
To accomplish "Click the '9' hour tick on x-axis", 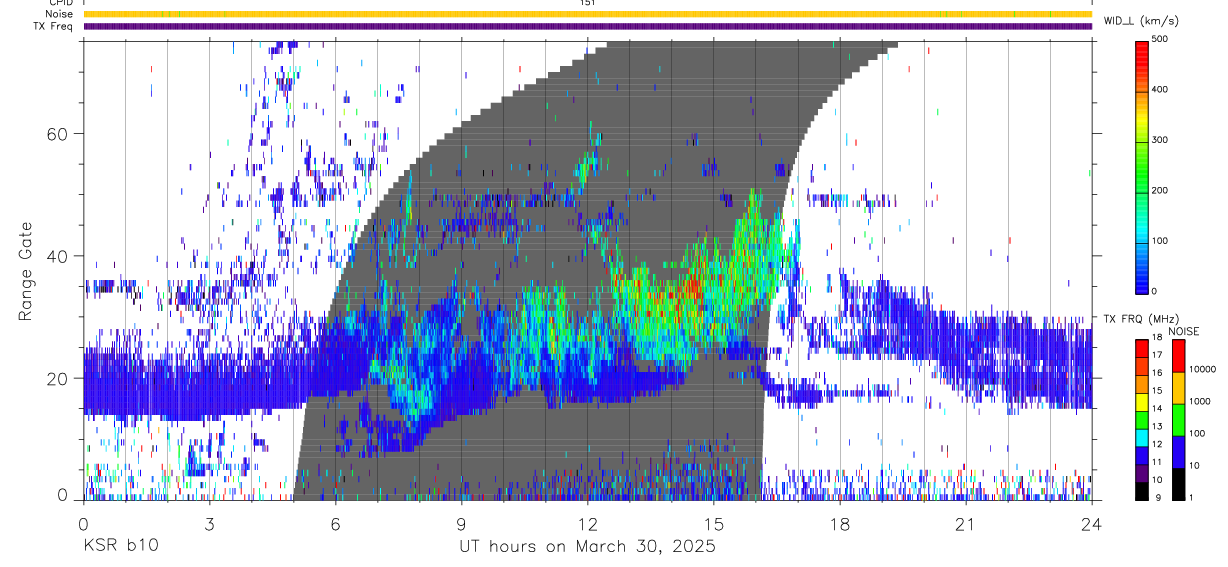I will click(461, 524).
